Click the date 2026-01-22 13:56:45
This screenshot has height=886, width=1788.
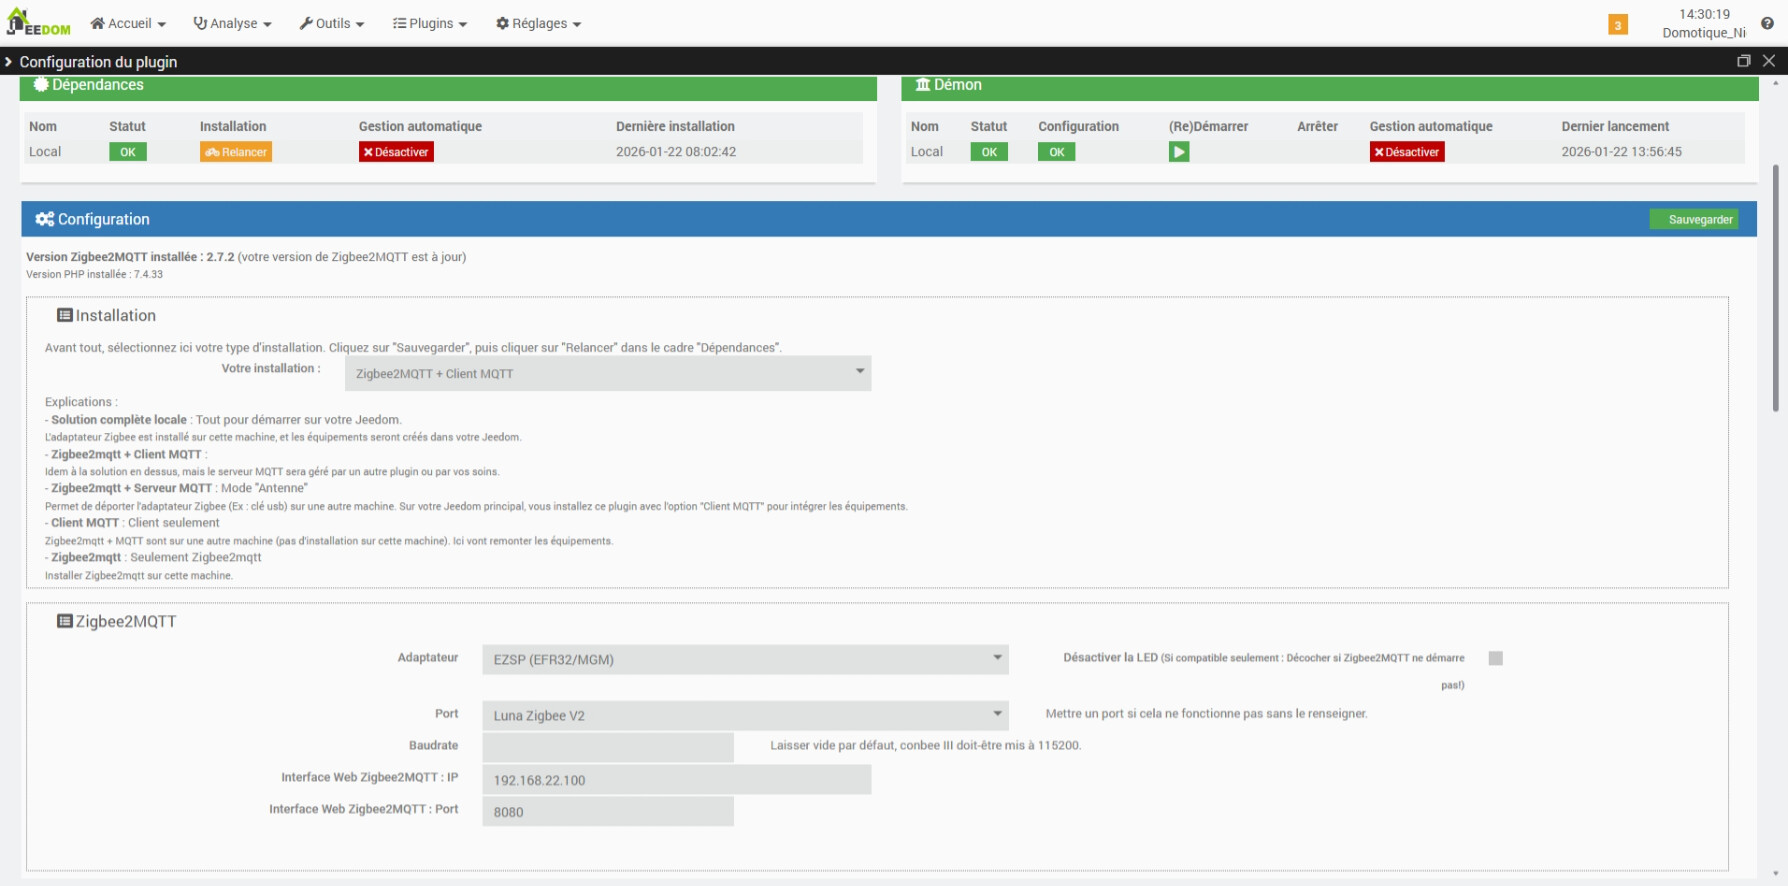(1622, 152)
